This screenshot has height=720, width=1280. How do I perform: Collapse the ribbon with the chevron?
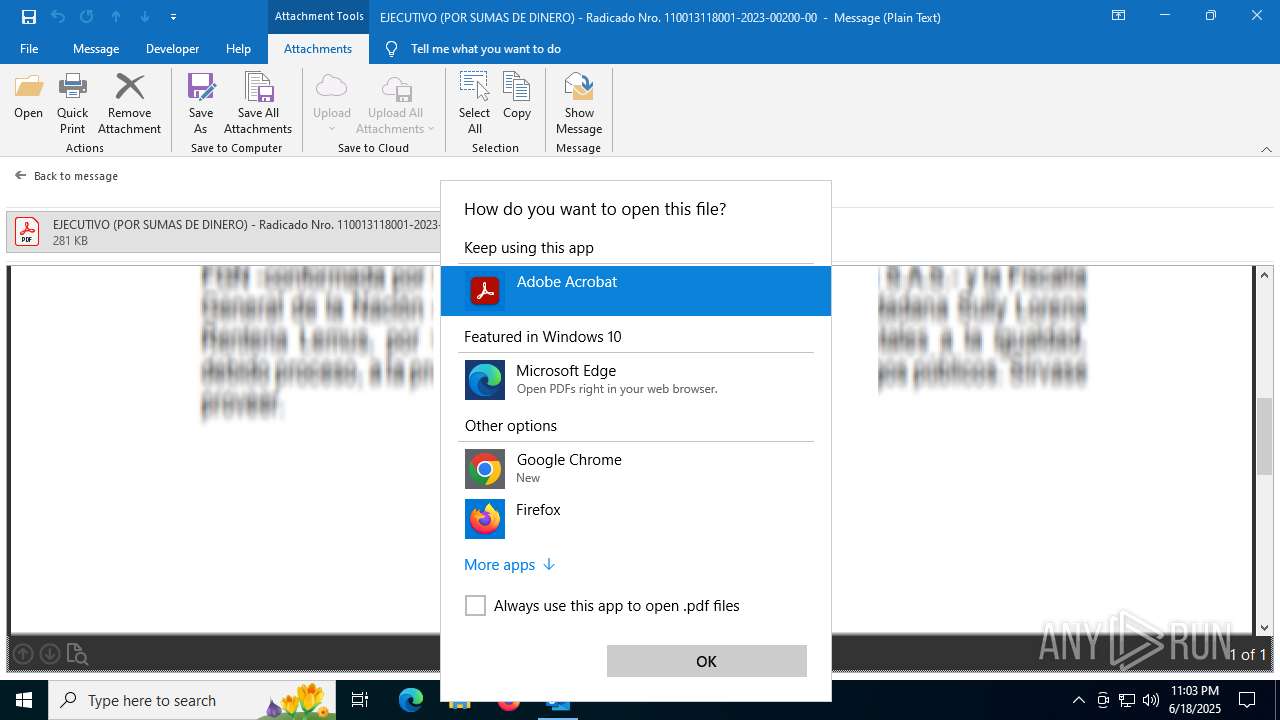click(x=1266, y=149)
